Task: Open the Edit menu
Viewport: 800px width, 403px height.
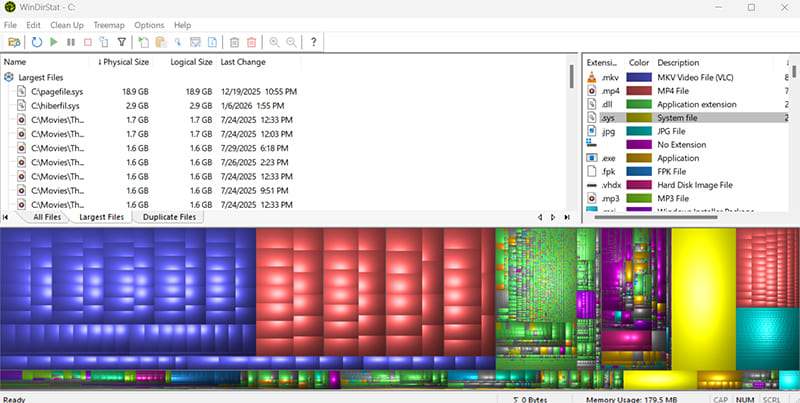Action: tap(33, 25)
